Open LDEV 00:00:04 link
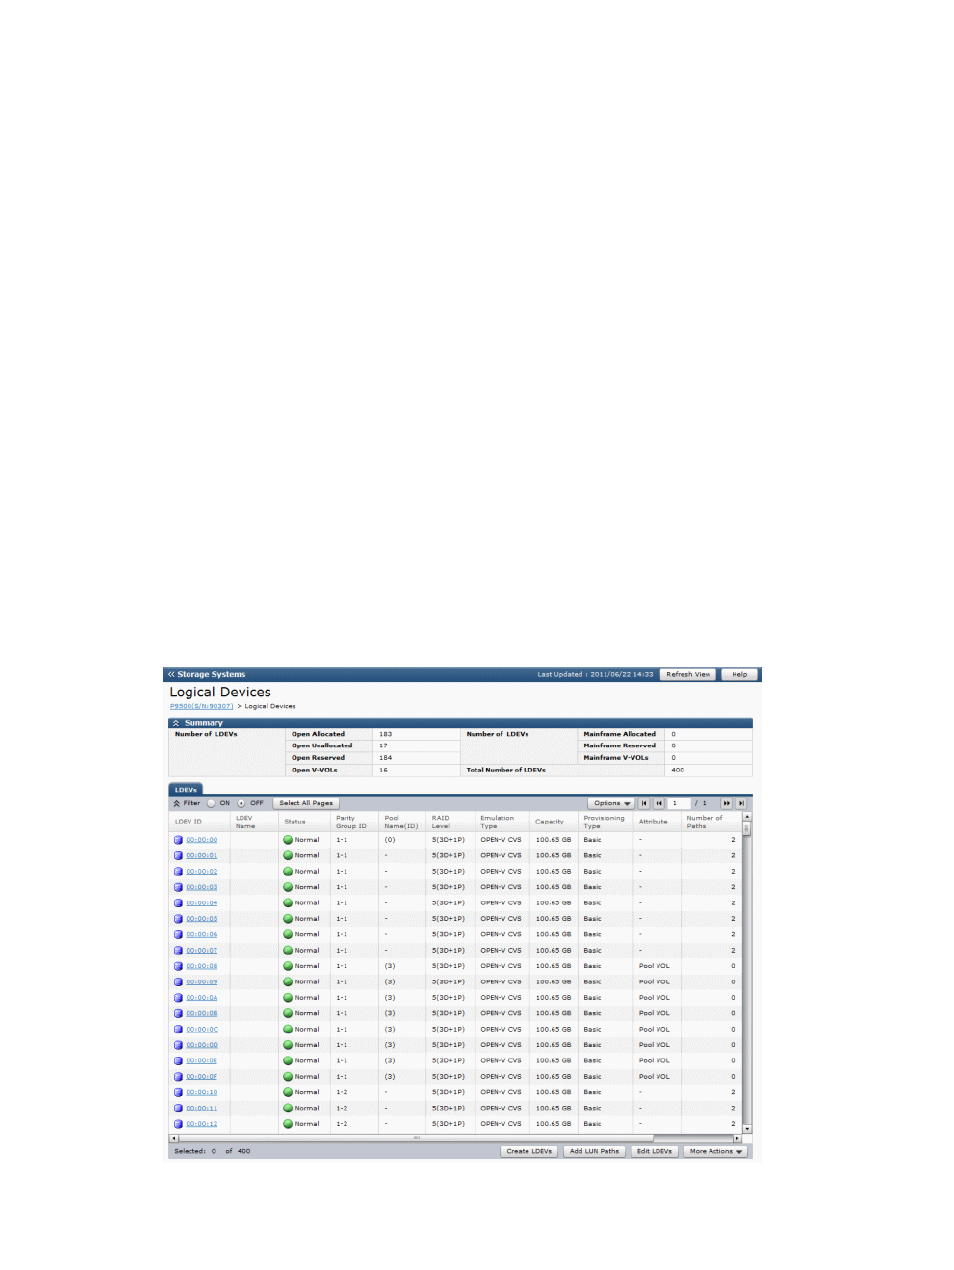The image size is (954, 1270). [201, 903]
